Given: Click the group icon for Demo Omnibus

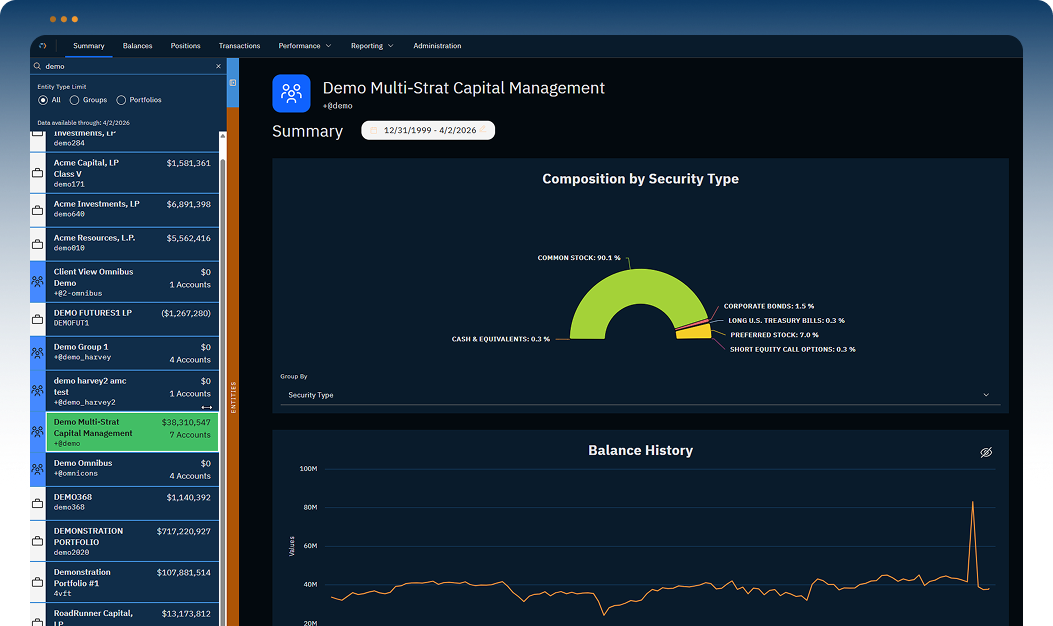Looking at the screenshot, I should tap(38, 470).
